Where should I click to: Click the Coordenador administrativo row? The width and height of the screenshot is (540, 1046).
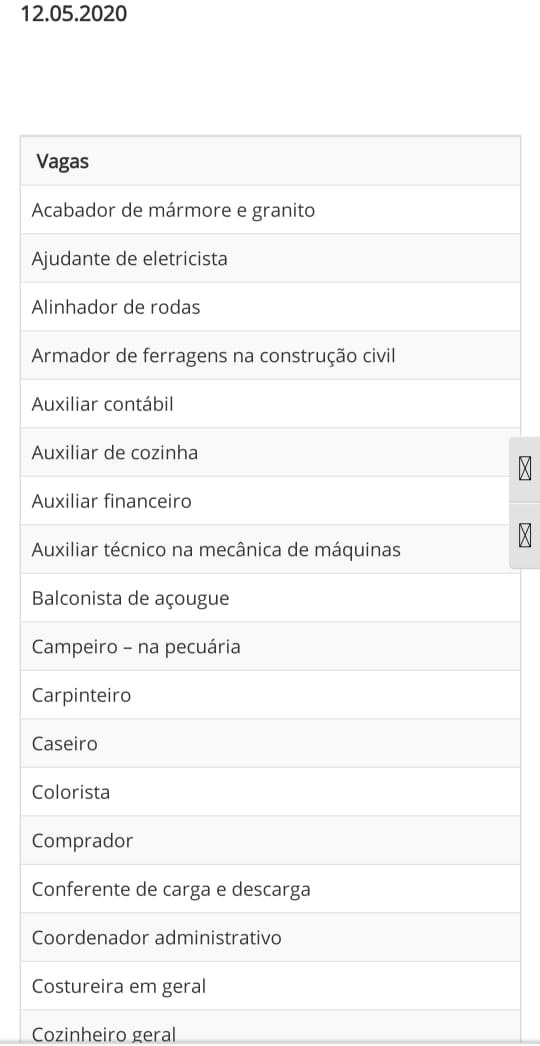270,937
